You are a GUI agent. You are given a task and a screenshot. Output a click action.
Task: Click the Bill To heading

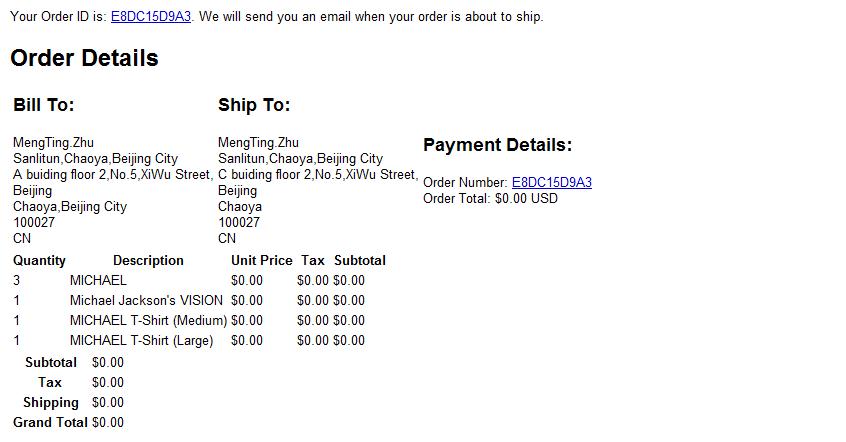[44, 105]
